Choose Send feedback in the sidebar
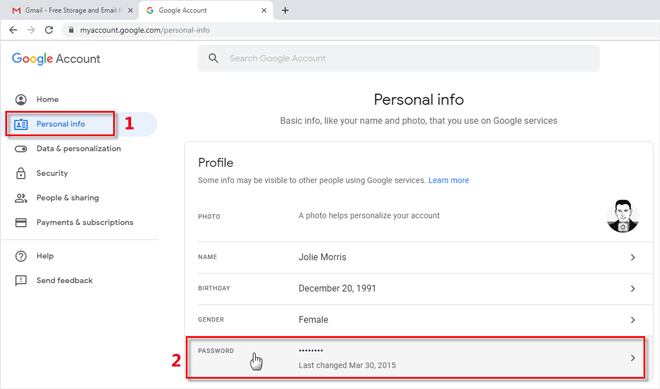This screenshot has height=389, width=660. coord(64,280)
